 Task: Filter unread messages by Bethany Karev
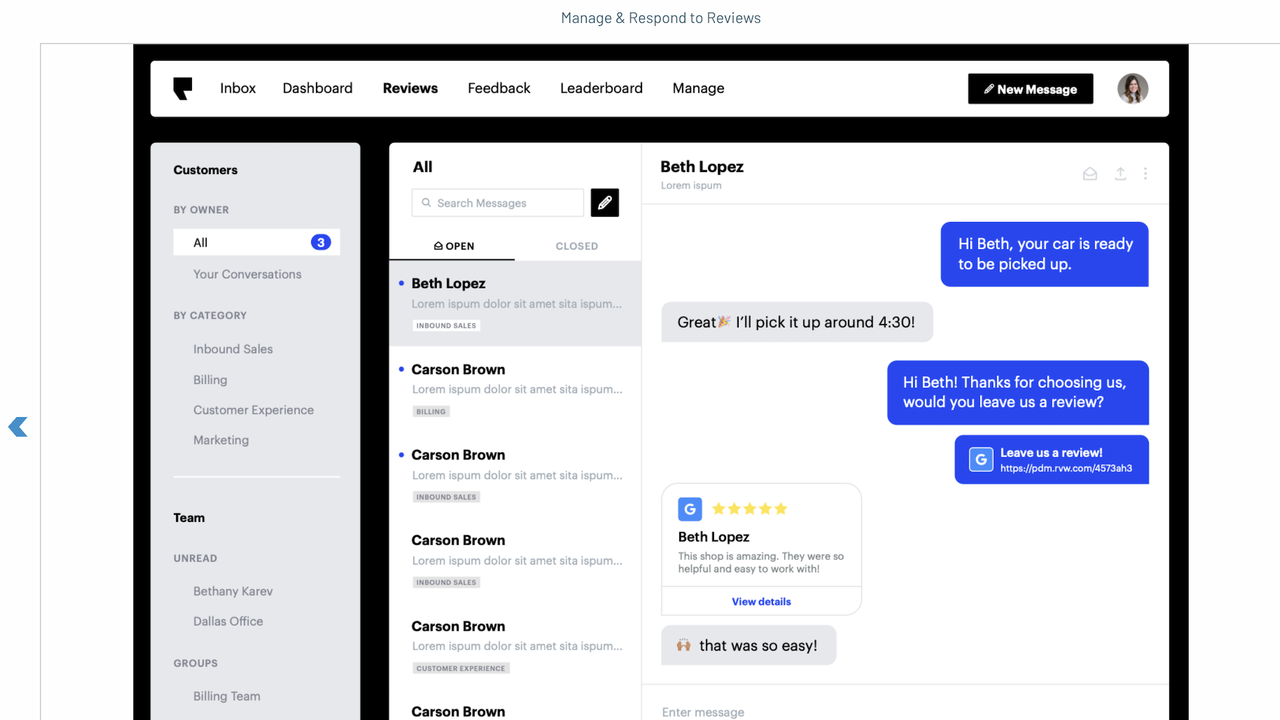pos(232,591)
